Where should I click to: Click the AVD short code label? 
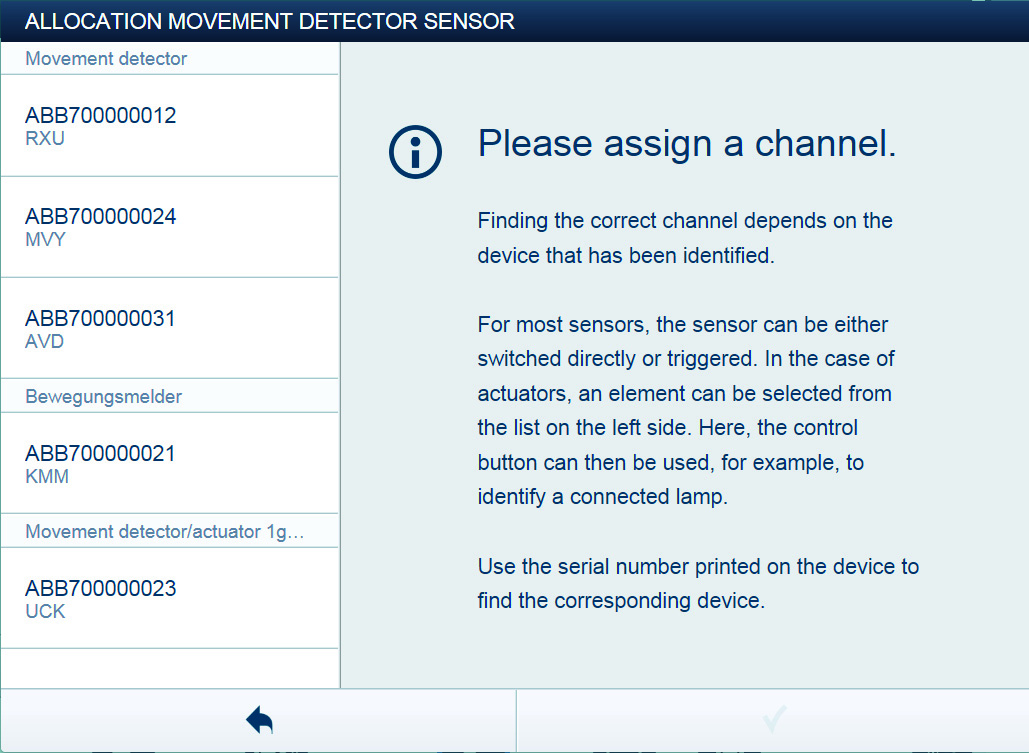tap(45, 341)
